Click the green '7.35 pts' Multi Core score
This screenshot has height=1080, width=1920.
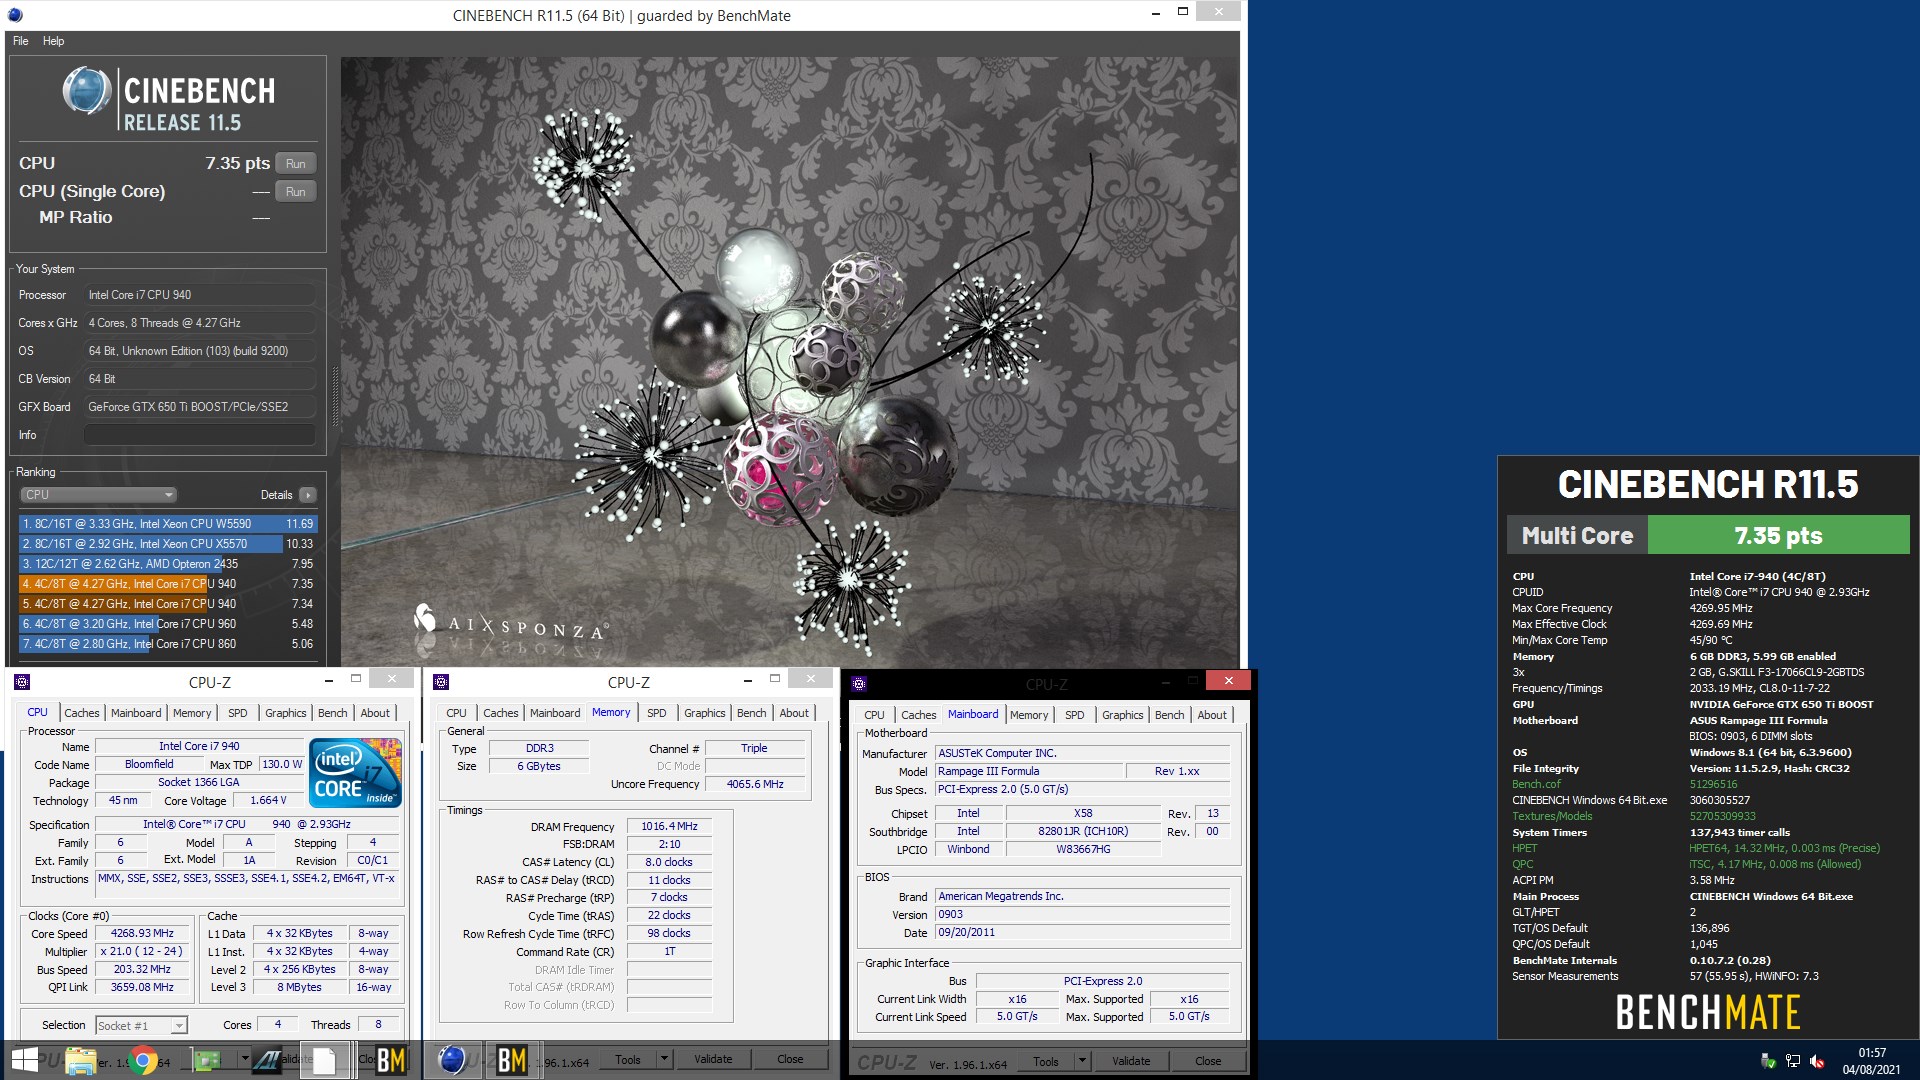coord(1778,535)
